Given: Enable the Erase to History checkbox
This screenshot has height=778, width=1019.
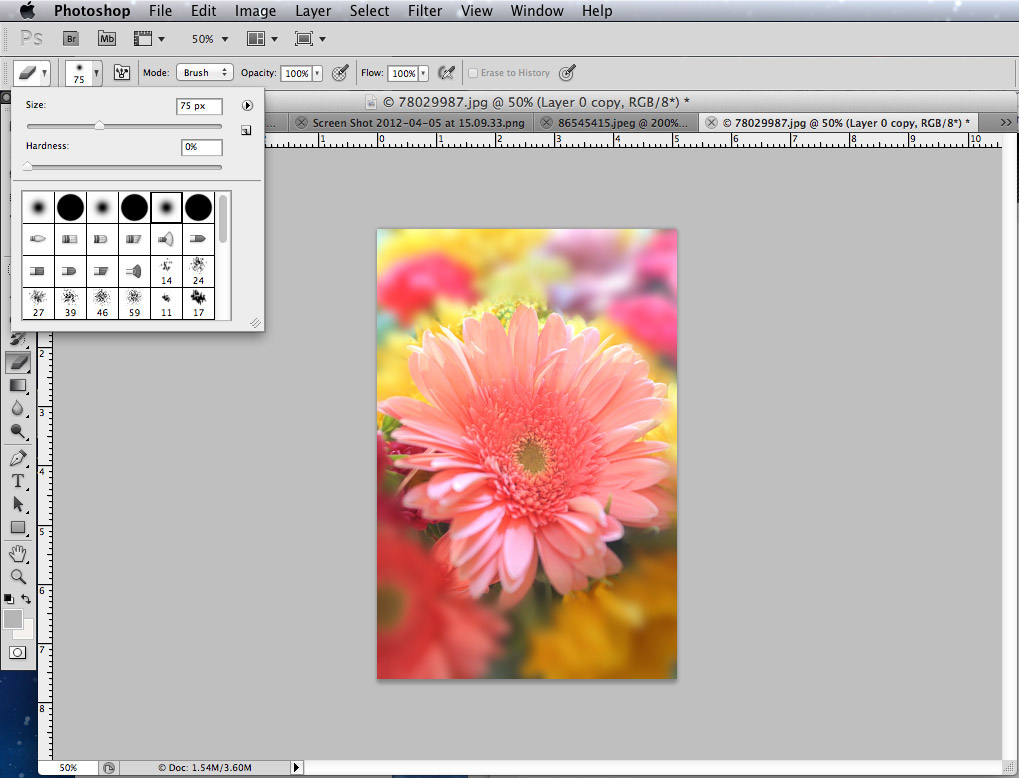Looking at the screenshot, I should point(474,73).
